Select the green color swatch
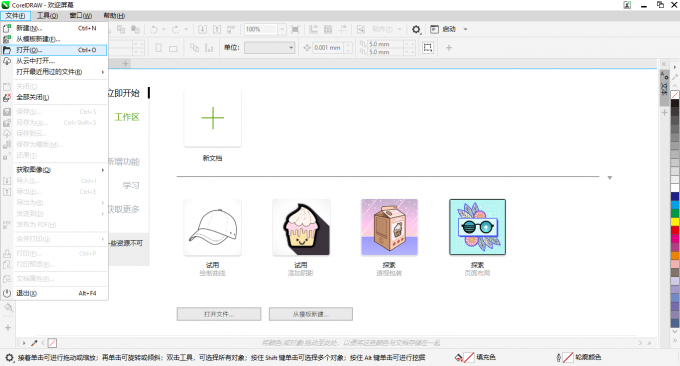The height and width of the screenshot is (366, 680). click(675, 213)
